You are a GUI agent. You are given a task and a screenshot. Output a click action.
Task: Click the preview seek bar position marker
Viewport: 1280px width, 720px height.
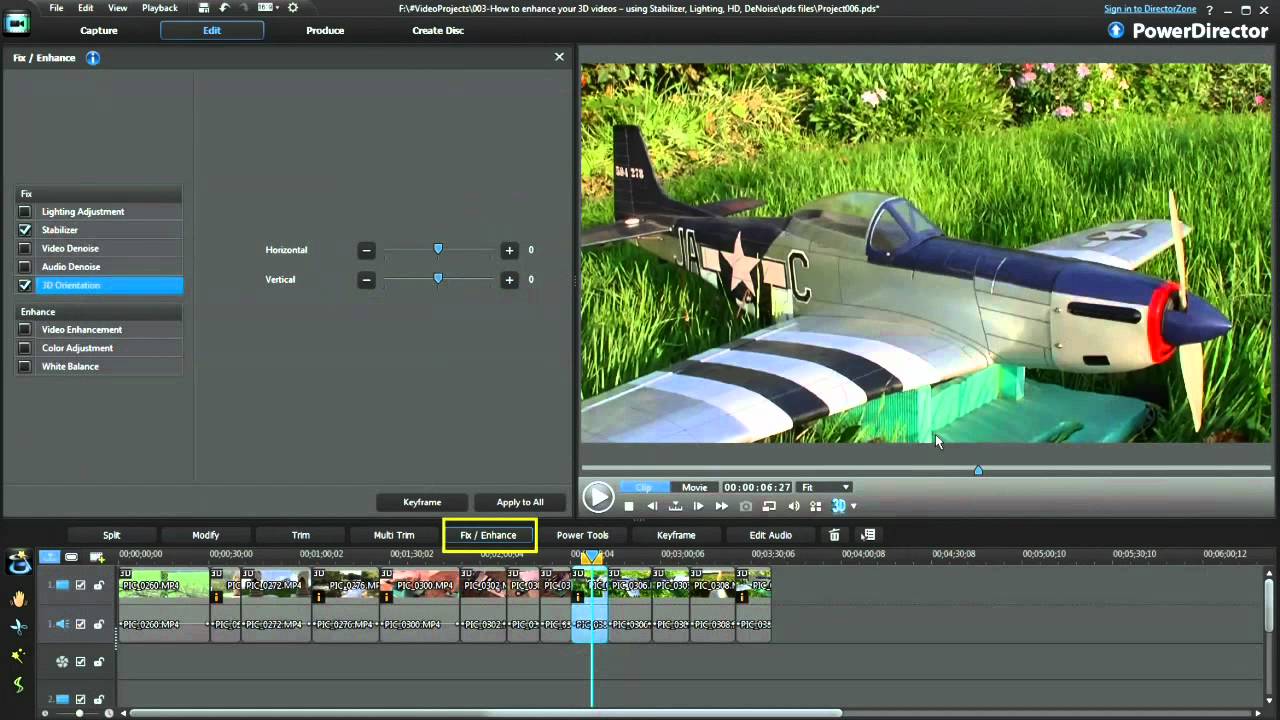pyautogui.click(x=978, y=470)
